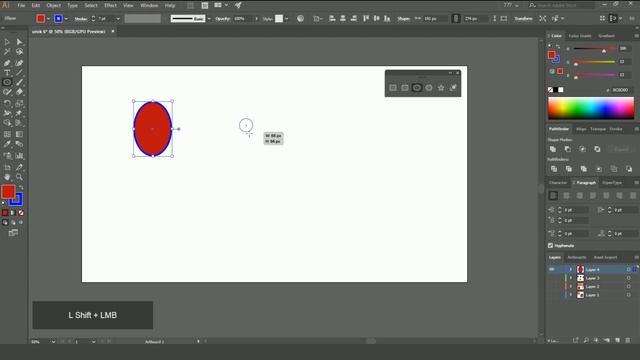Switch to the Artboards tab
640x360 pixels.
577,258
